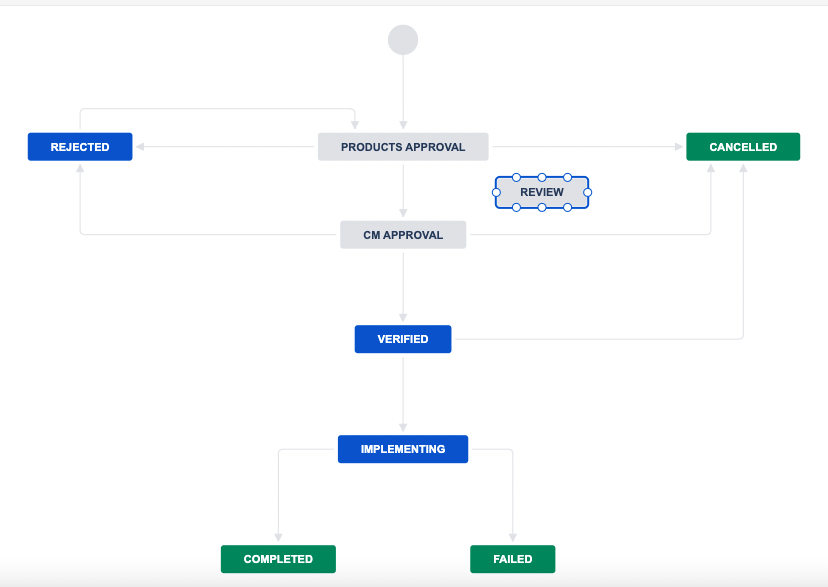The image size is (828, 587).
Task: Click the top-right connection handle on REVIEW
Action: click(x=568, y=177)
